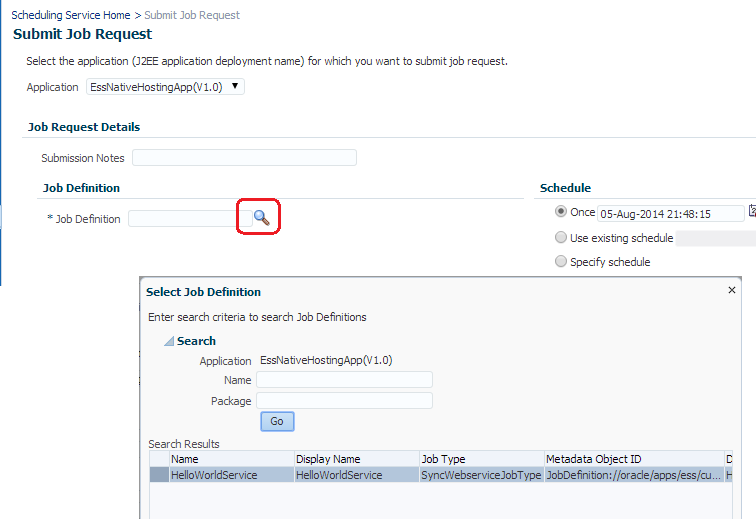Click the Once date and time field
This screenshot has width=756, height=519.
coord(670,213)
